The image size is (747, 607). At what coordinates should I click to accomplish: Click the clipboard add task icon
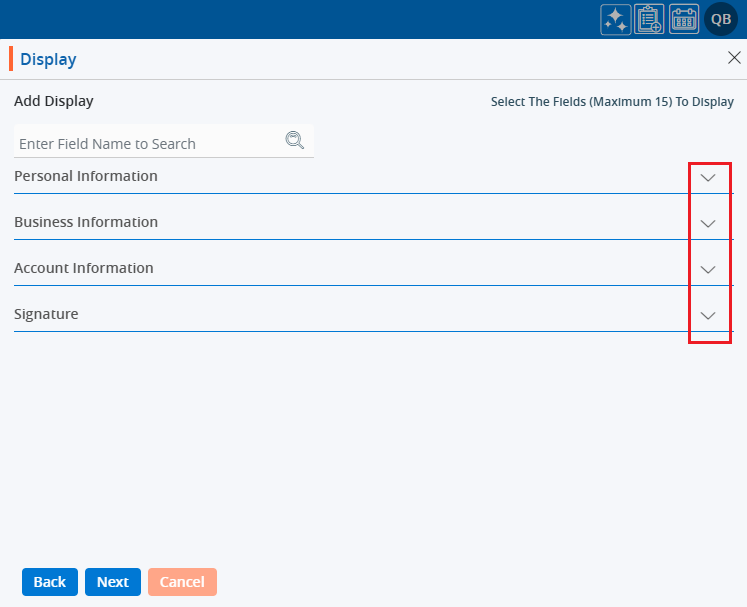click(x=650, y=19)
